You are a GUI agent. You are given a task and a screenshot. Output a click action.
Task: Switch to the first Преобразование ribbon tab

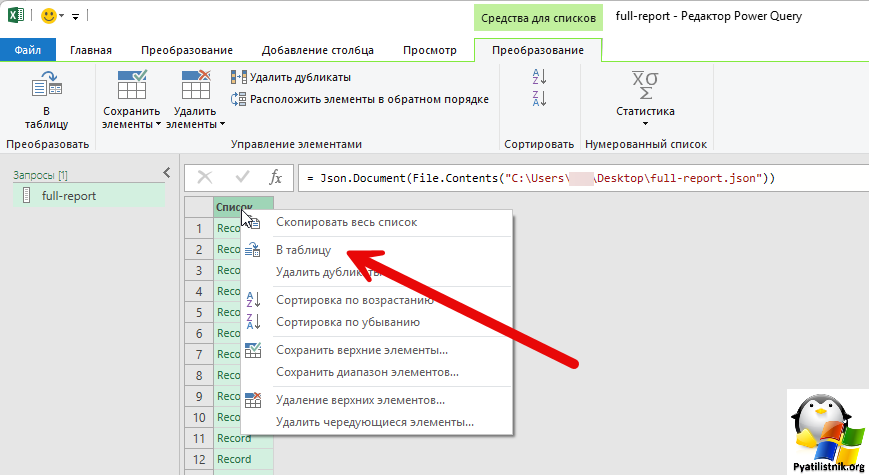(187, 50)
